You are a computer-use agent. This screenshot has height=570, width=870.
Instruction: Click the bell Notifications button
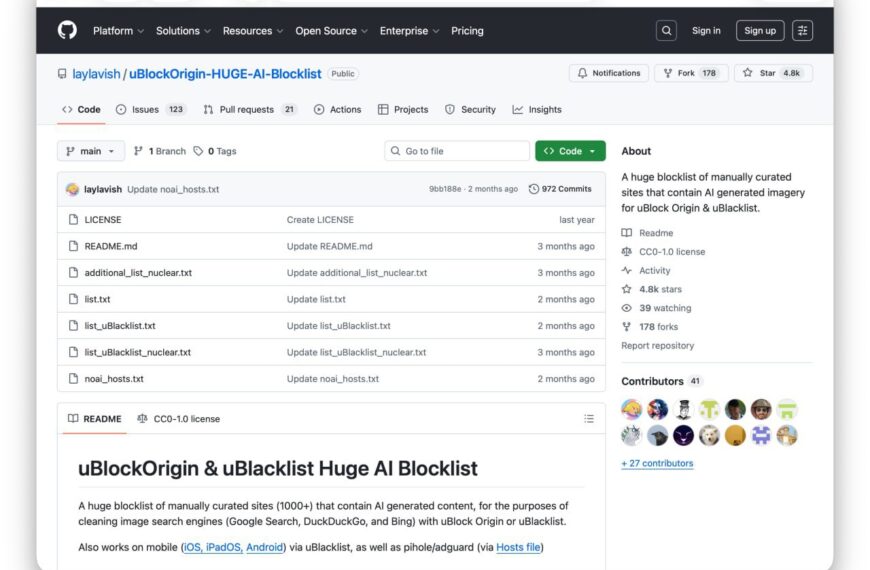[609, 73]
